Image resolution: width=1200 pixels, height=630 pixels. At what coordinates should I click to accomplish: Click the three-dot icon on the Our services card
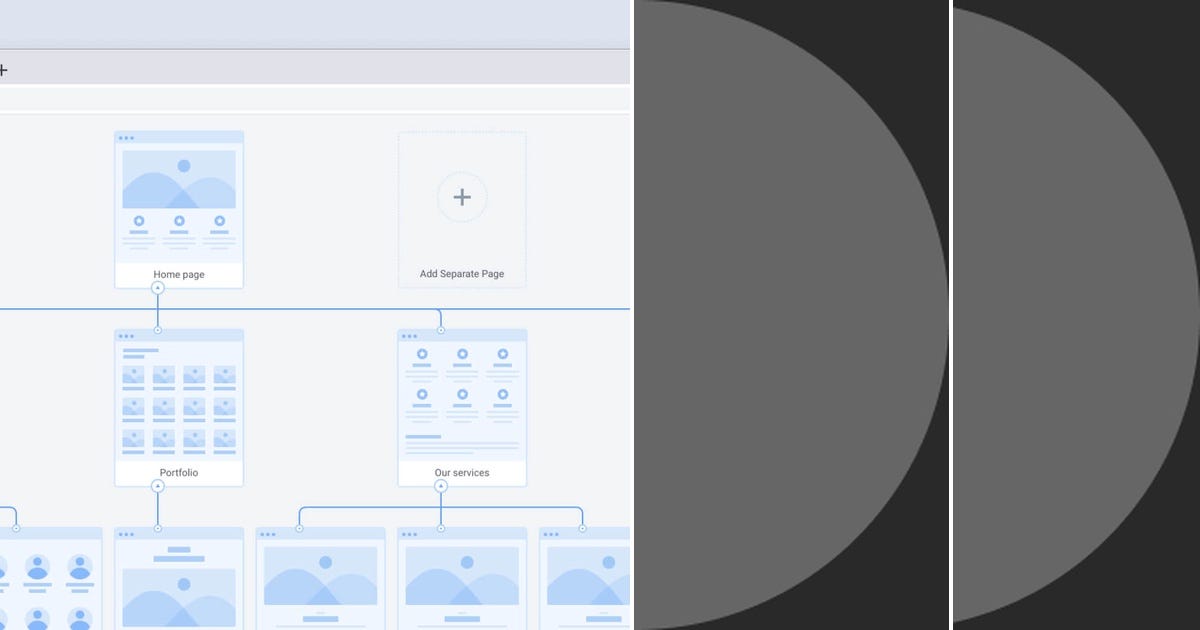coord(411,336)
